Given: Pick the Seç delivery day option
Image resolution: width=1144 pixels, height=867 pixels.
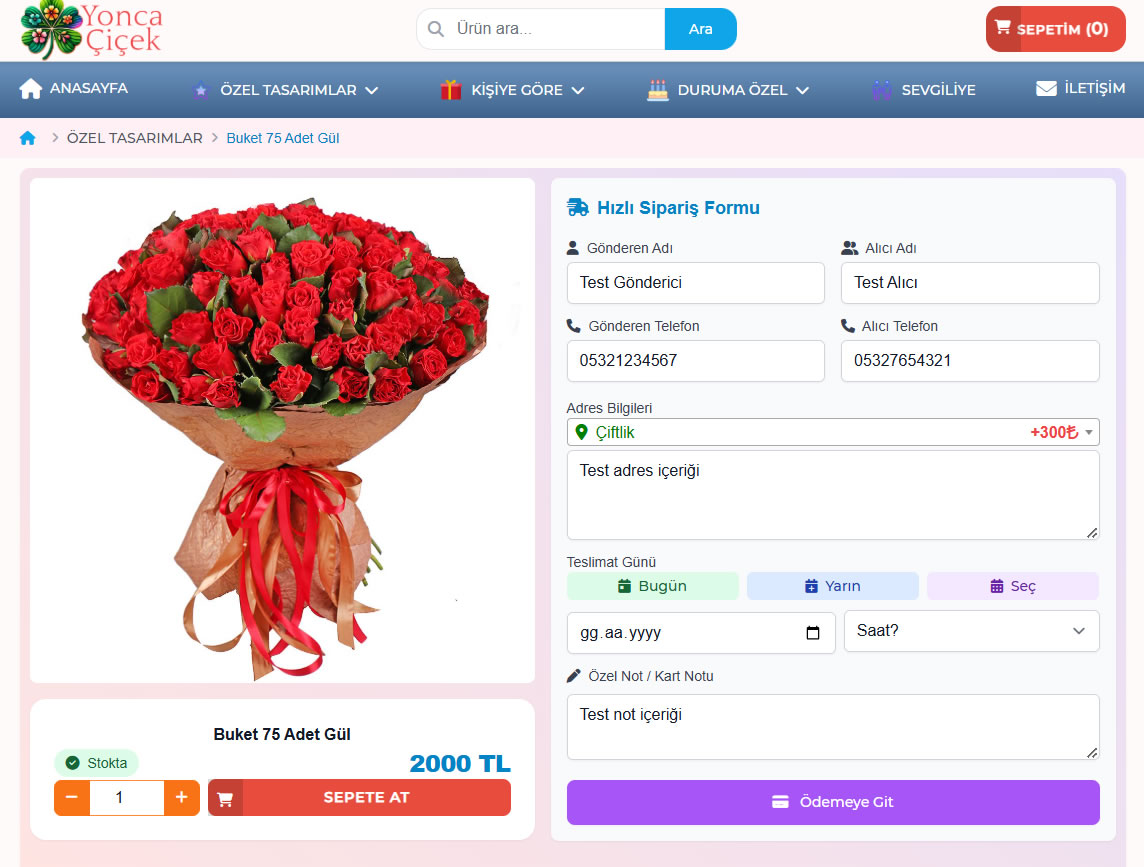Looking at the screenshot, I should point(1012,586).
